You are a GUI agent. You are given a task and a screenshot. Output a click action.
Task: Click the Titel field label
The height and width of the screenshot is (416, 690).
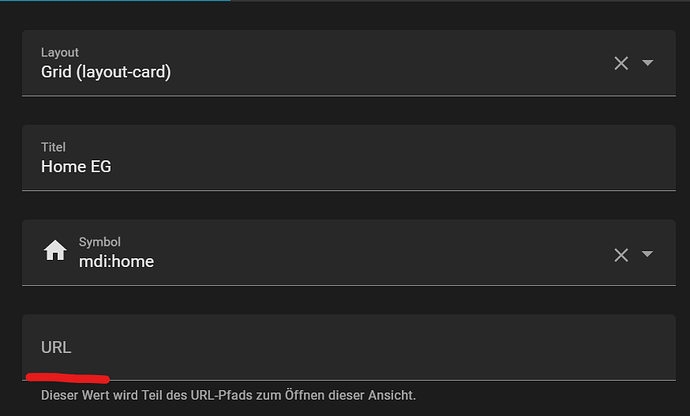point(53,147)
